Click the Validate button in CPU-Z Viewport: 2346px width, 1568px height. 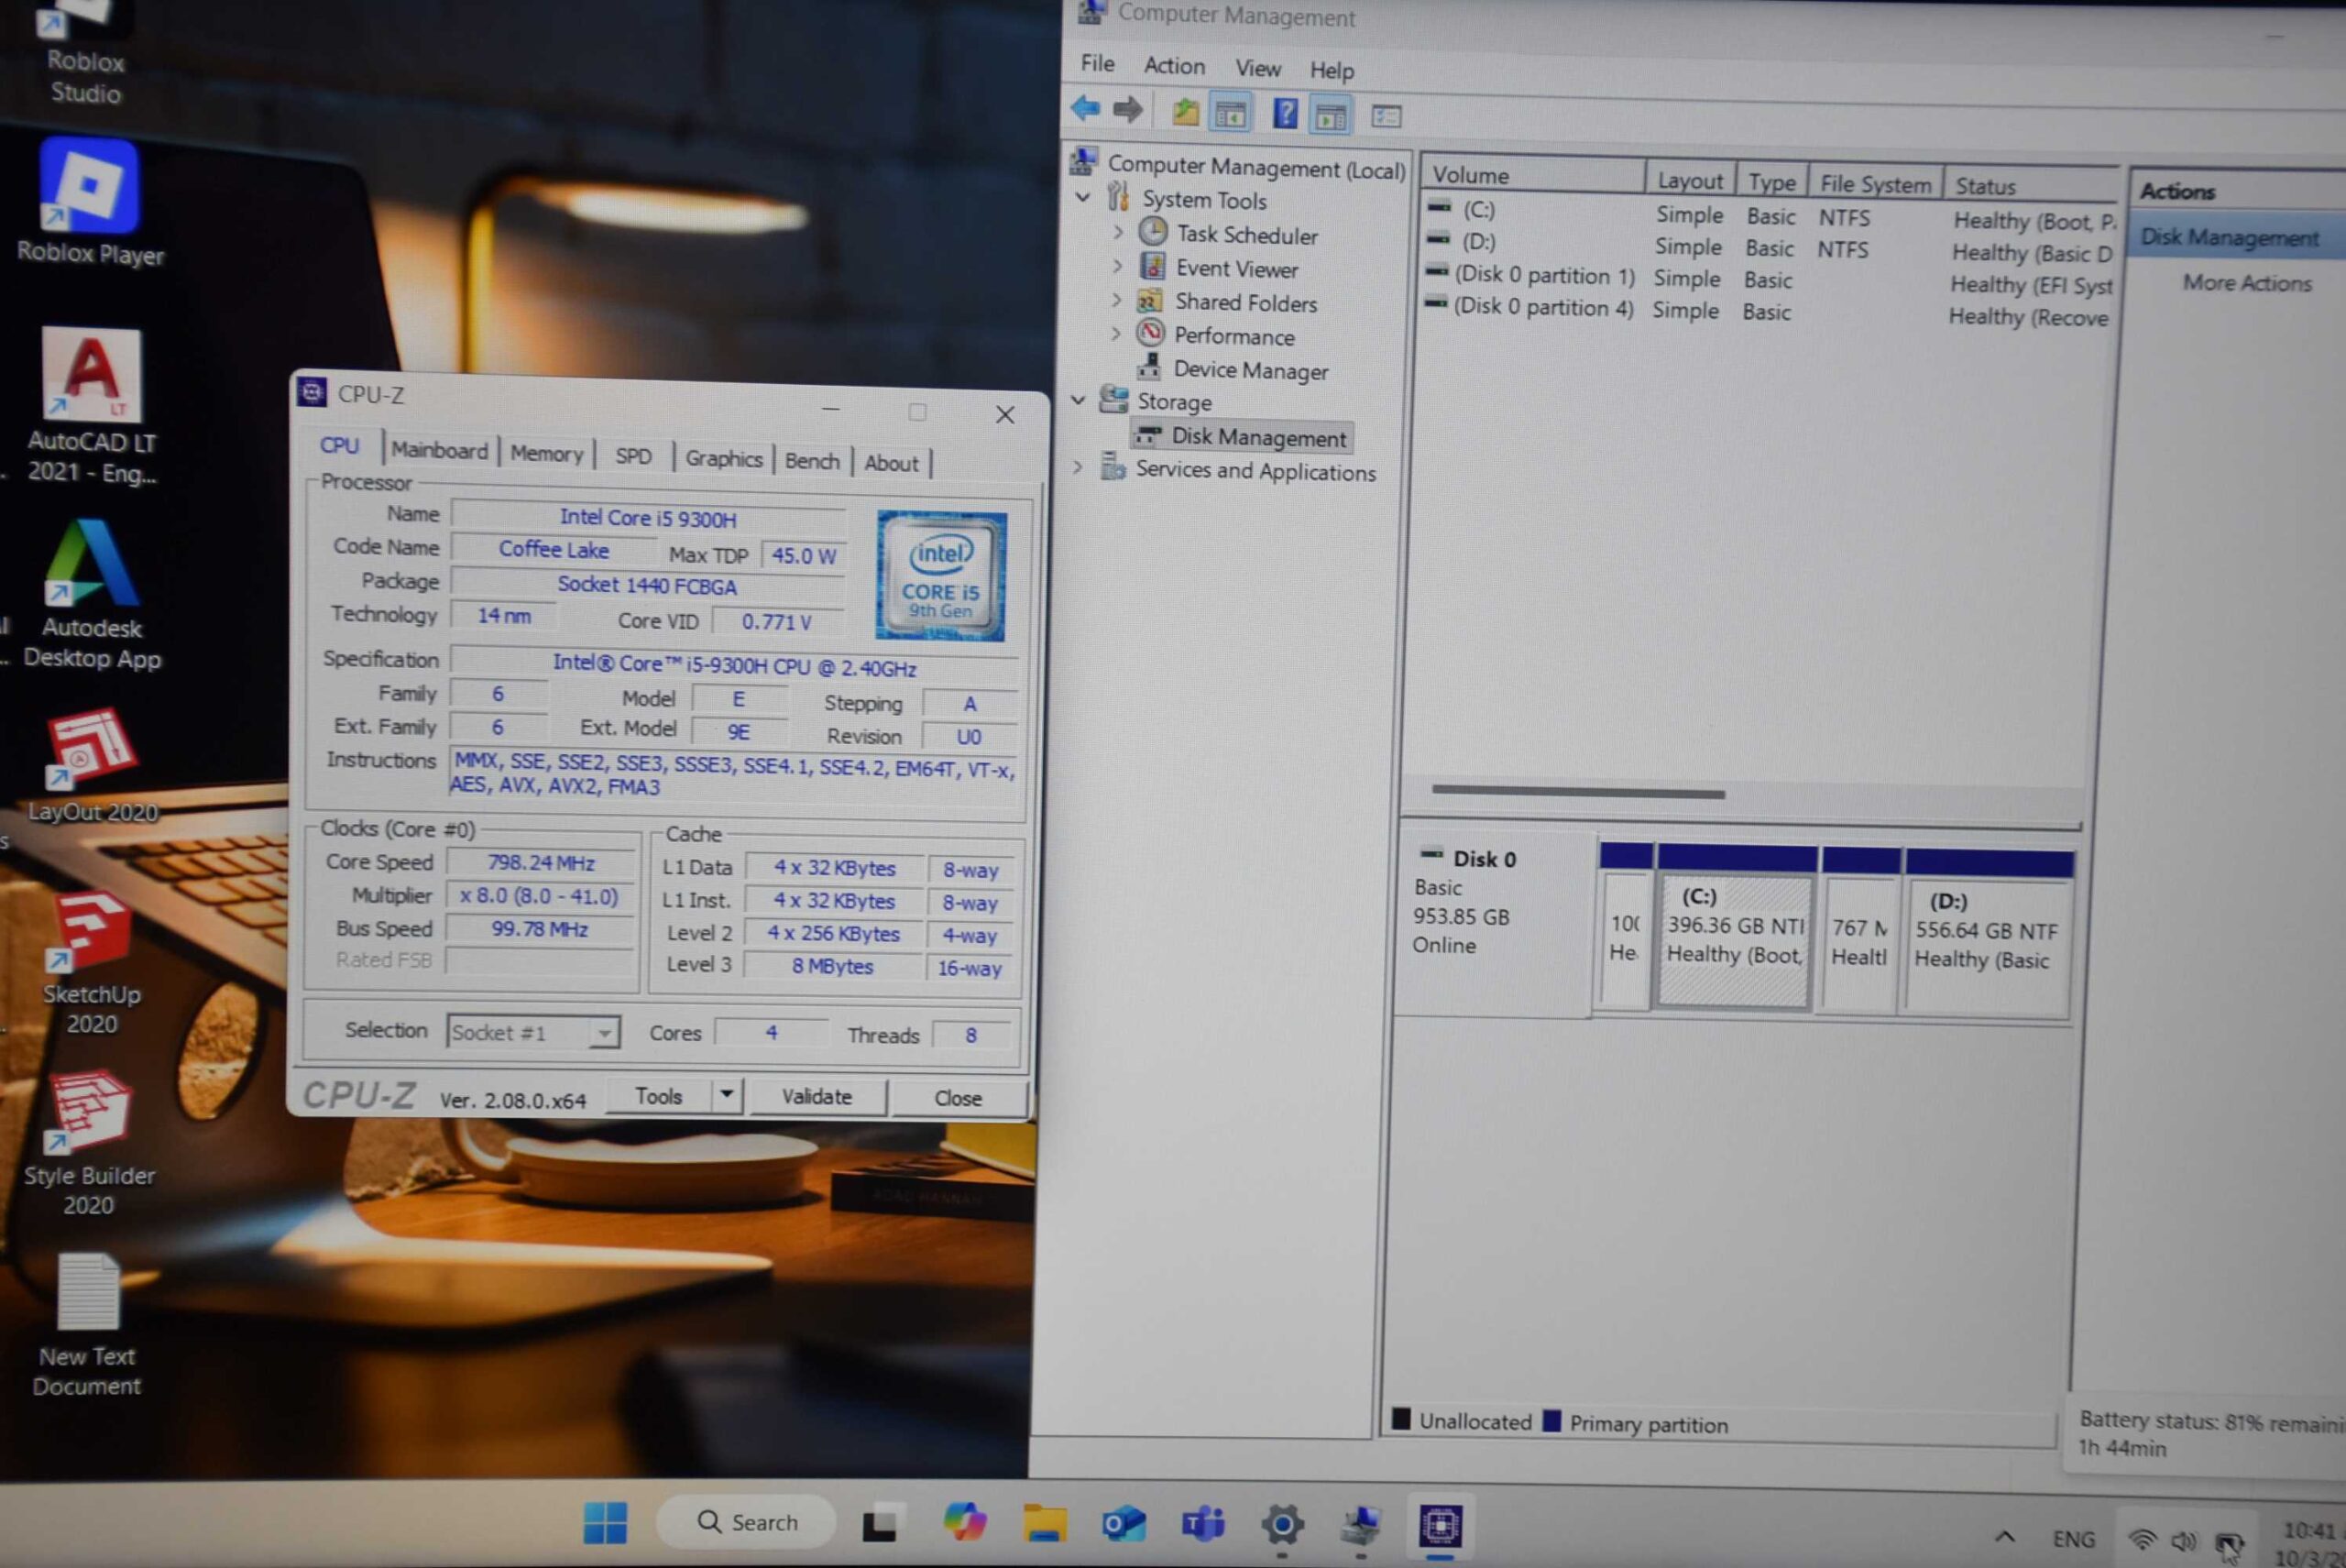[816, 1097]
